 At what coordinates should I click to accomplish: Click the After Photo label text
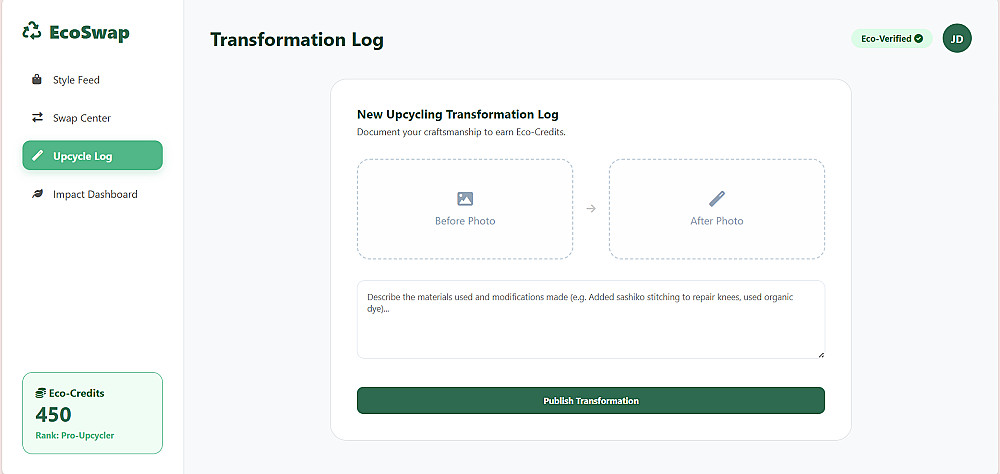[x=717, y=221]
